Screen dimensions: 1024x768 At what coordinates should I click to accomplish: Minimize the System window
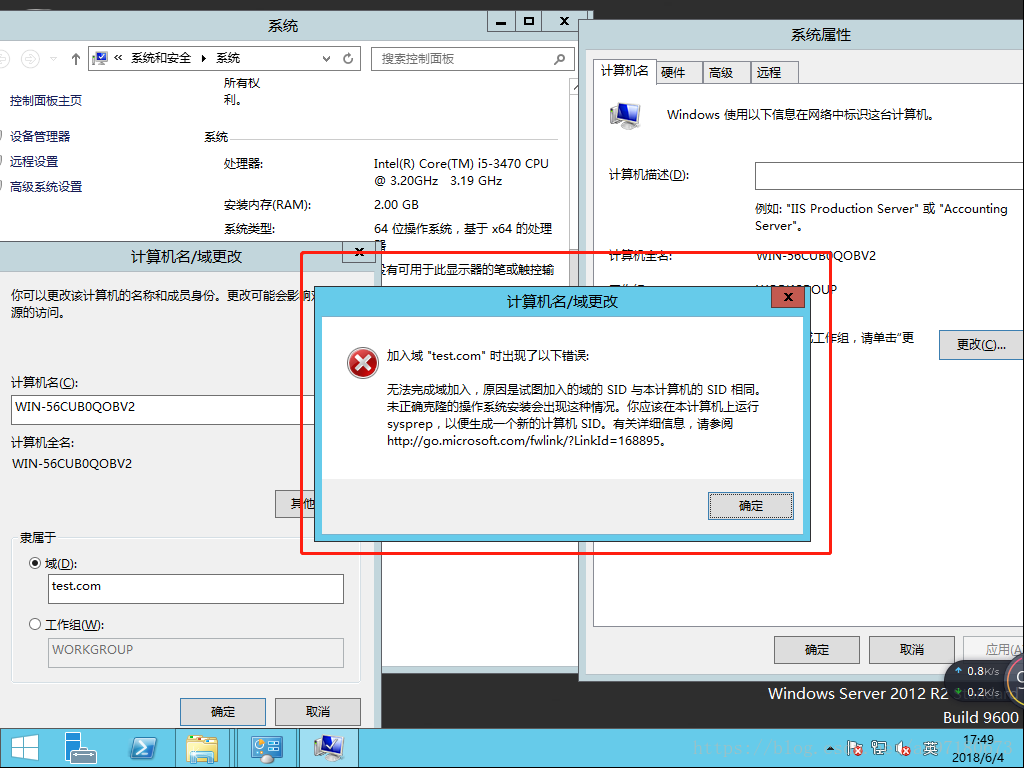click(501, 22)
